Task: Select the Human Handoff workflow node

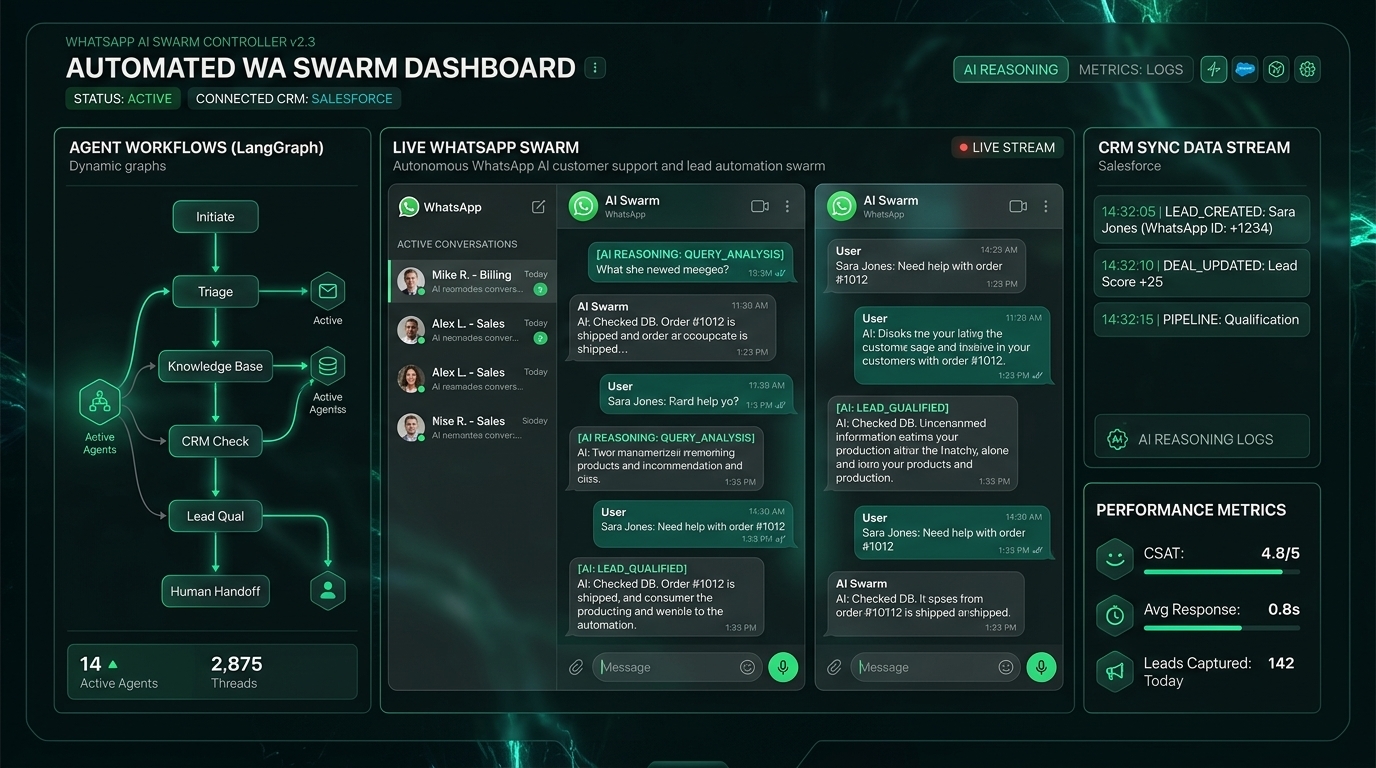Action: (215, 591)
